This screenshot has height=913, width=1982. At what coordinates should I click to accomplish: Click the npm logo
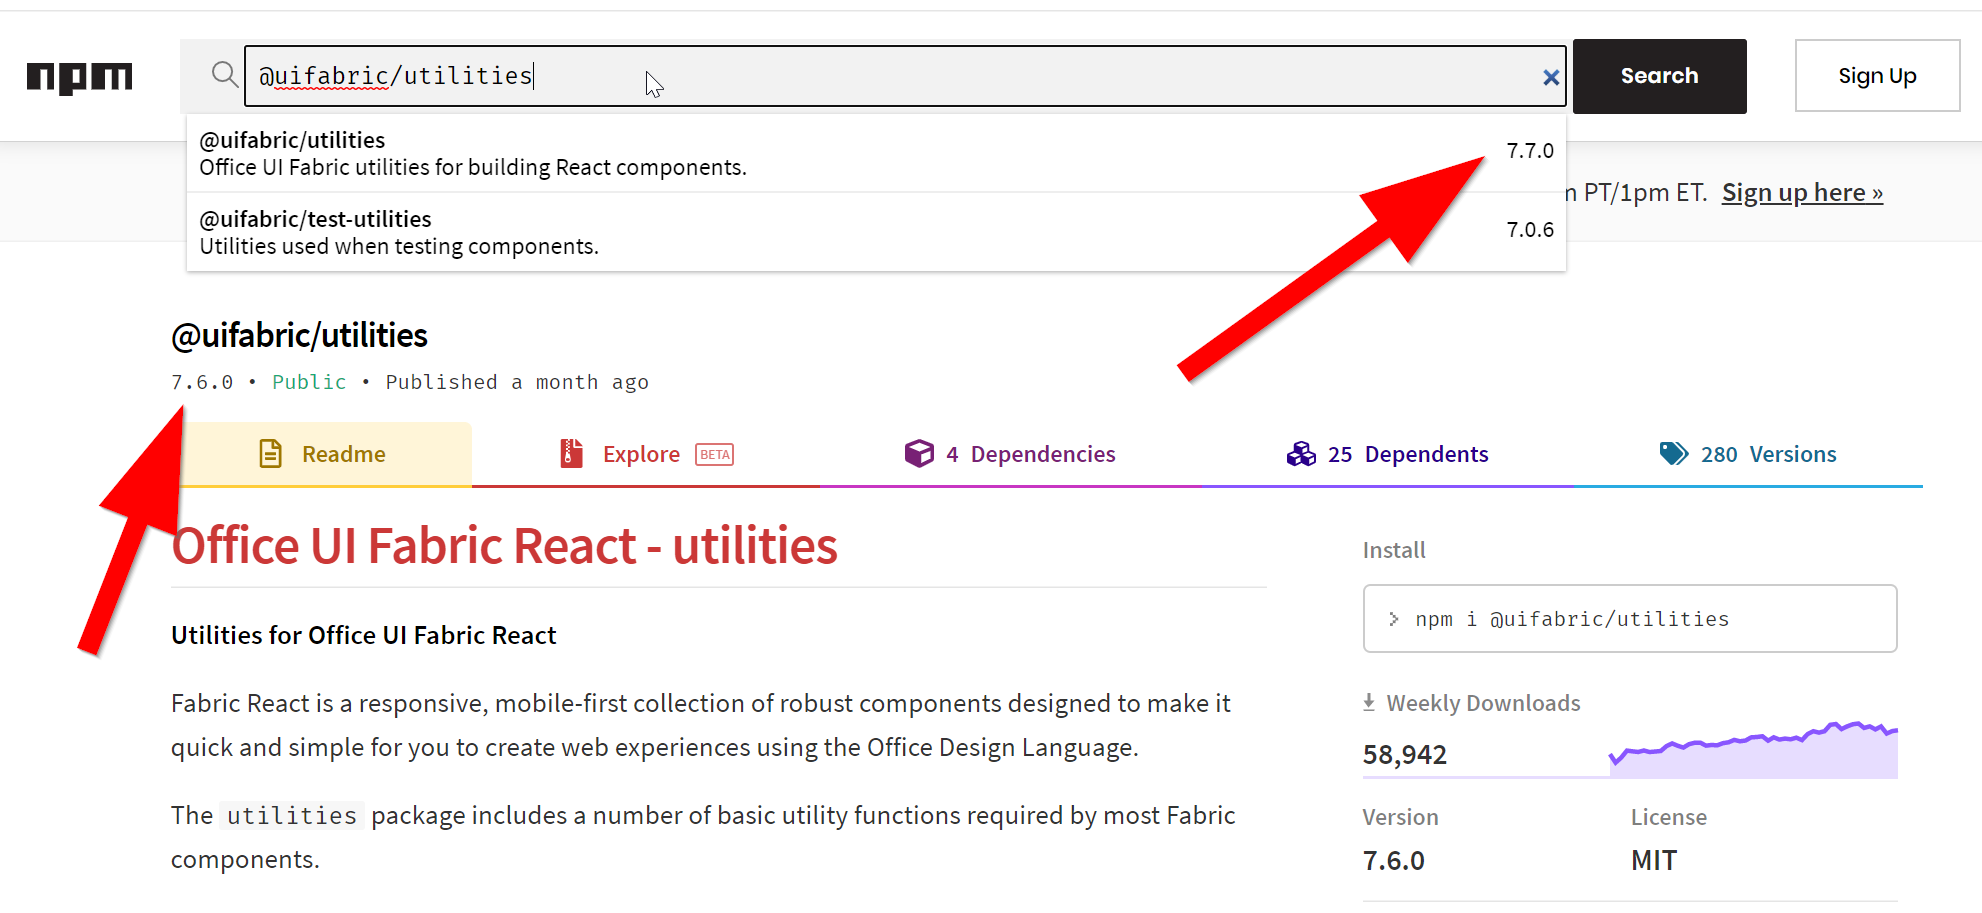(x=78, y=76)
